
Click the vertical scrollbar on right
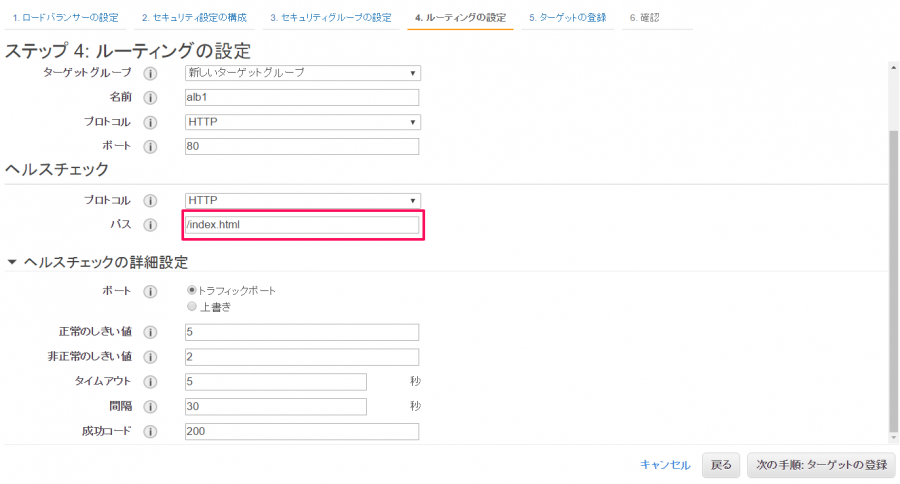pos(894,281)
